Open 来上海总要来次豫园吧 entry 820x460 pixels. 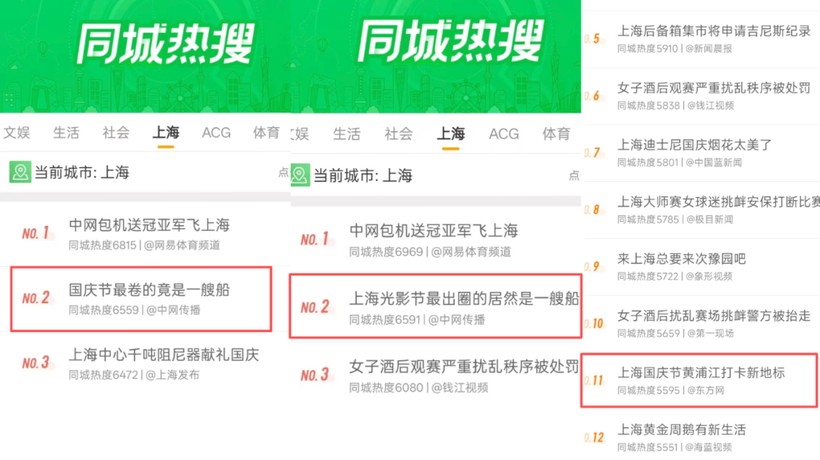tap(701, 267)
